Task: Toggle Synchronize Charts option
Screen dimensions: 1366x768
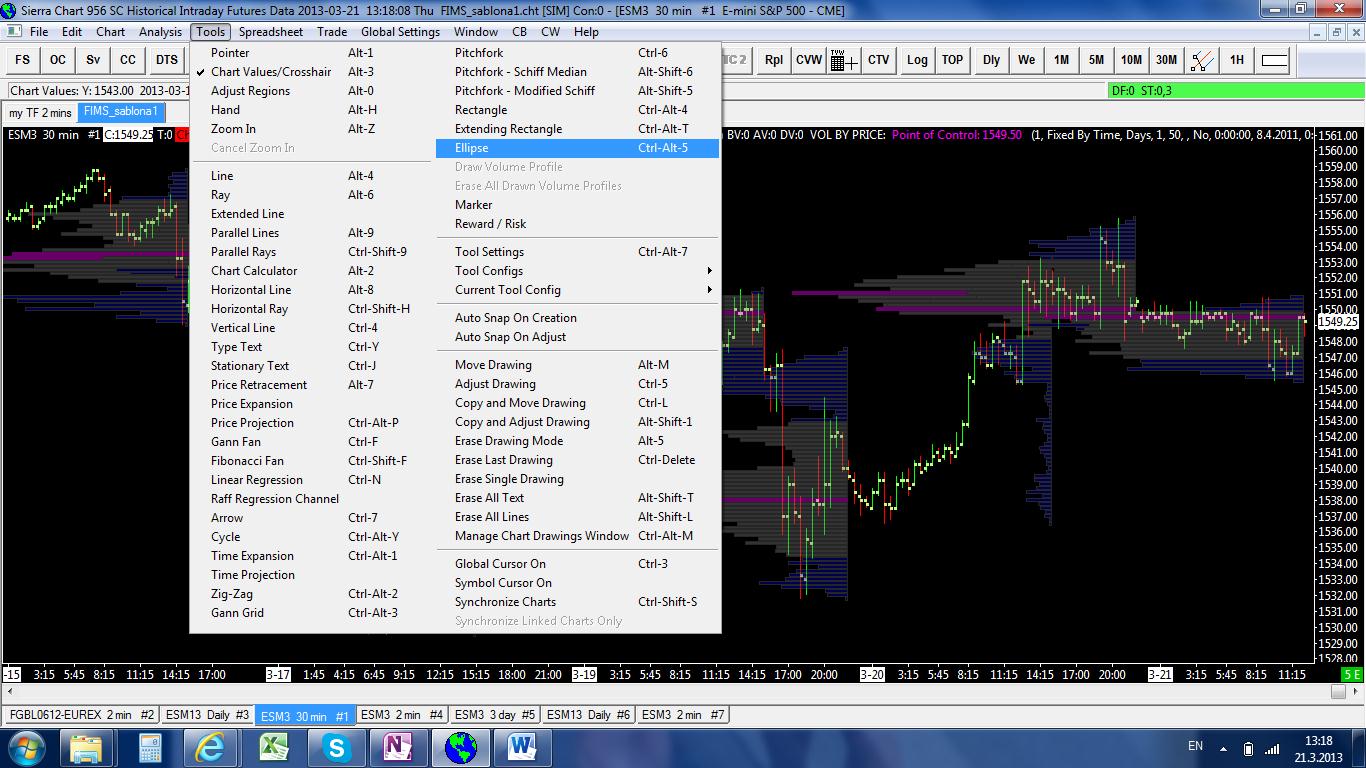Action: pos(505,602)
